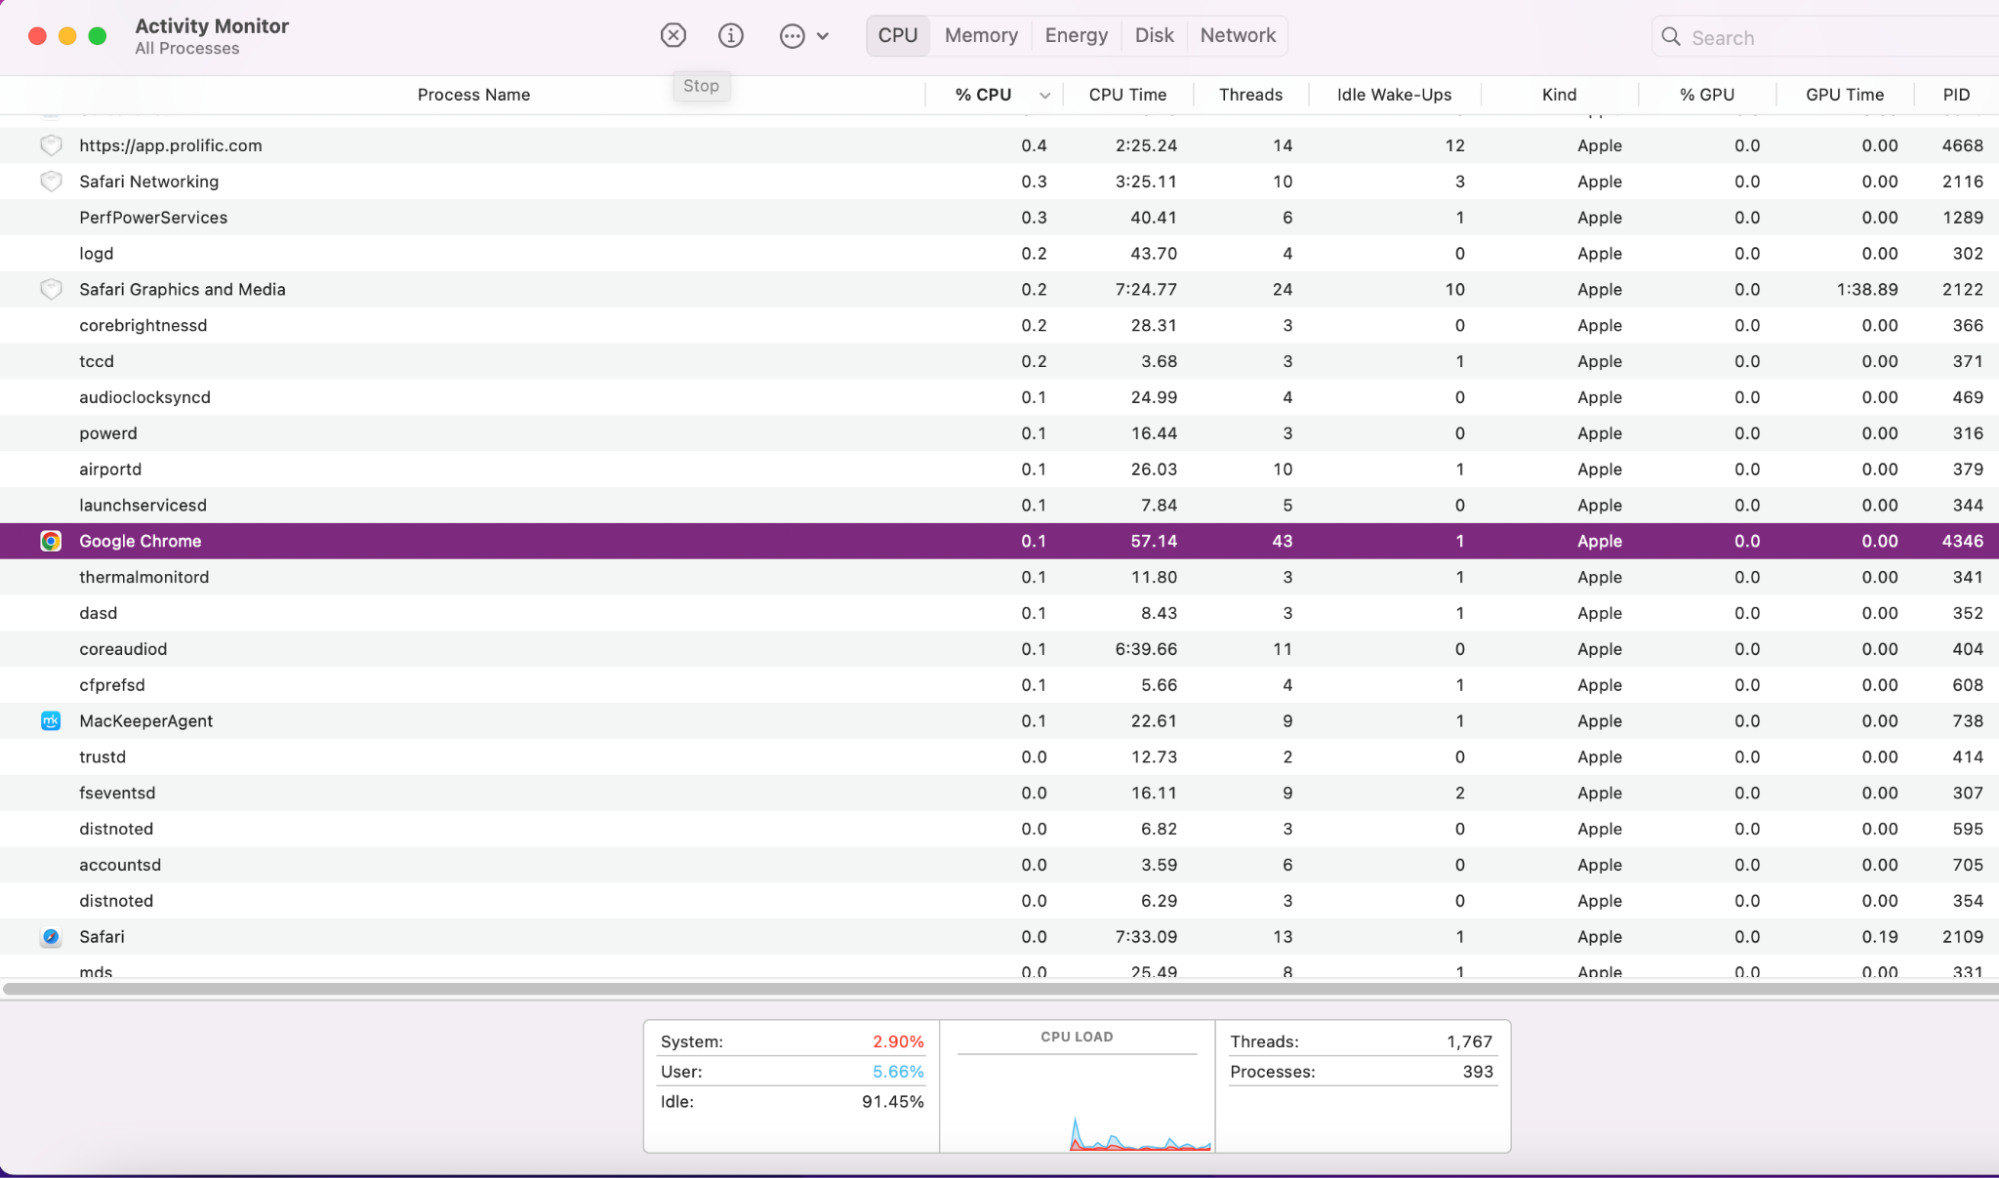Click the MacKeeperAgent icon
The image size is (1999, 1179).
point(51,721)
